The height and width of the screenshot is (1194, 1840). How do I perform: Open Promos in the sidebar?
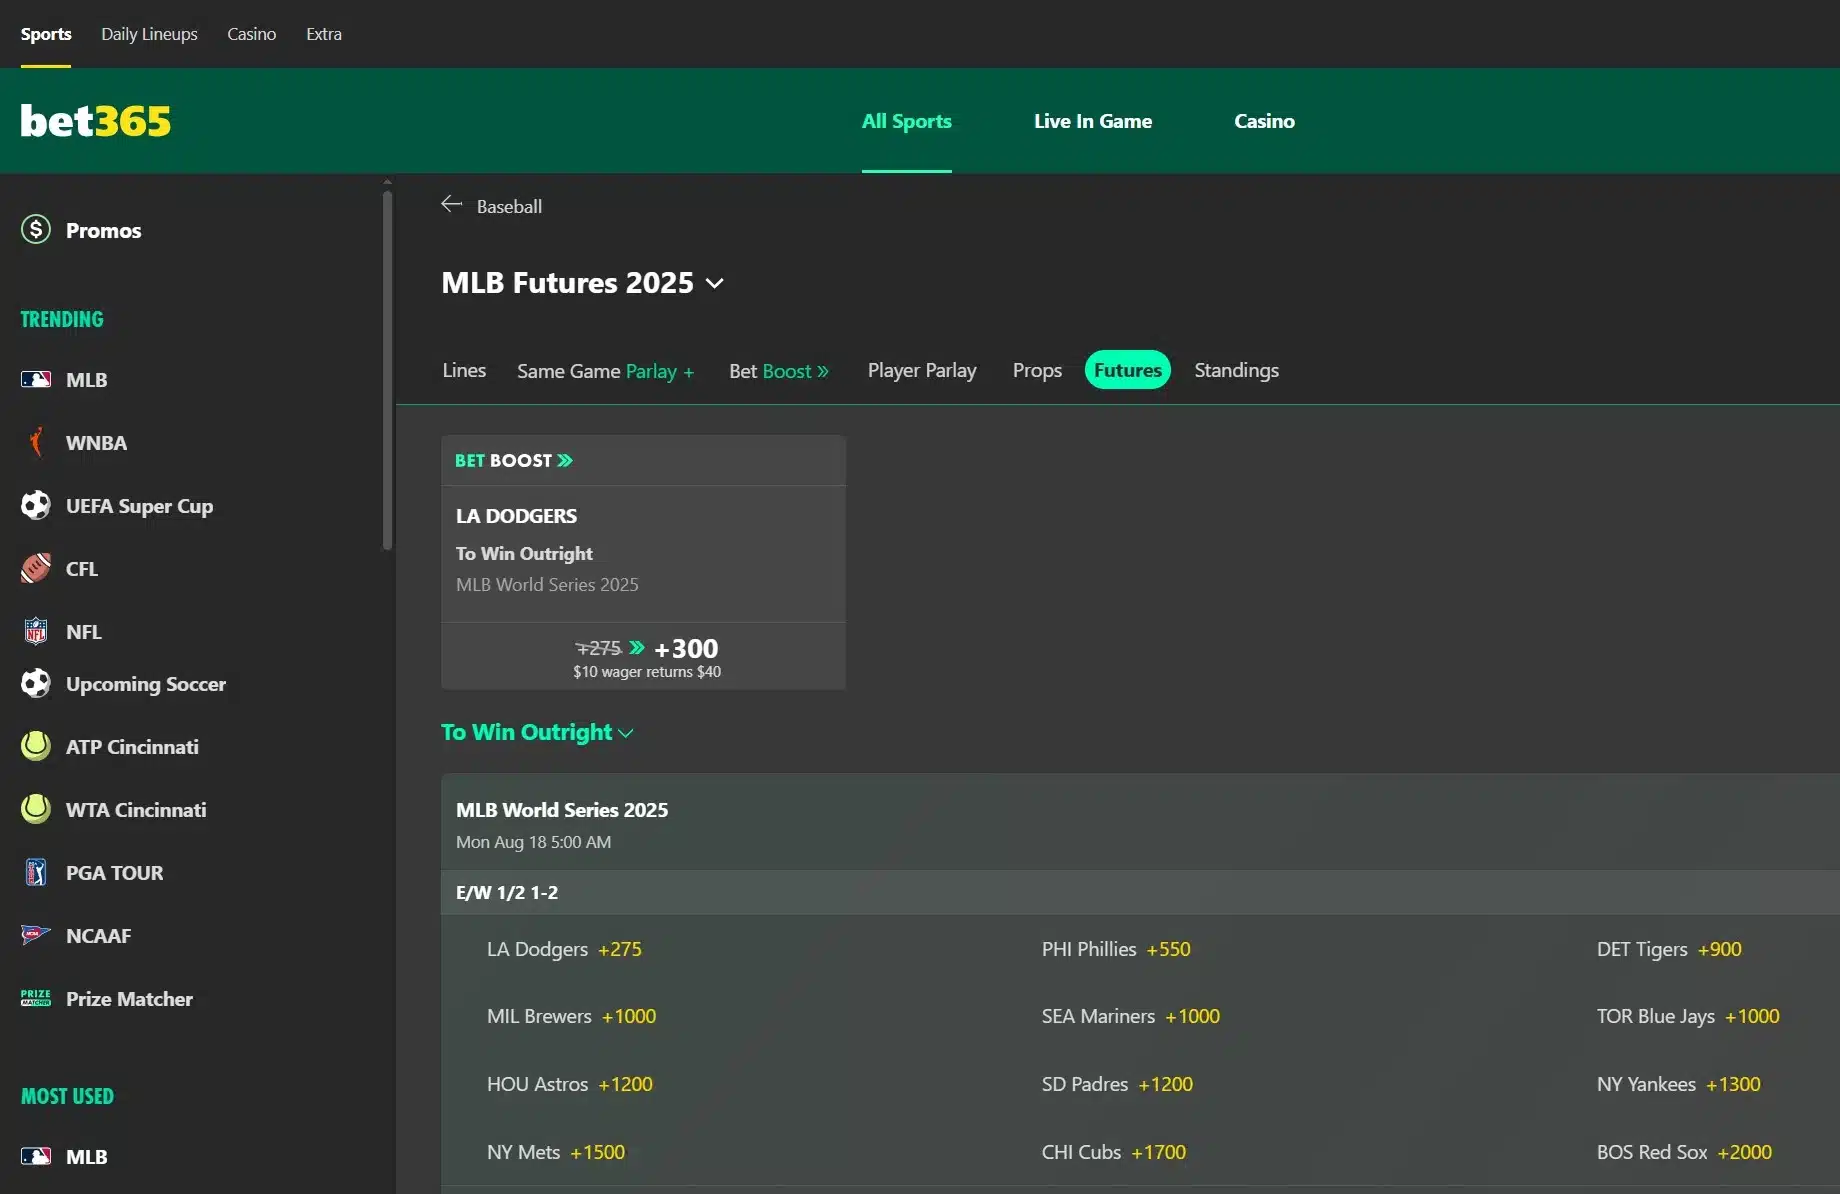point(103,230)
